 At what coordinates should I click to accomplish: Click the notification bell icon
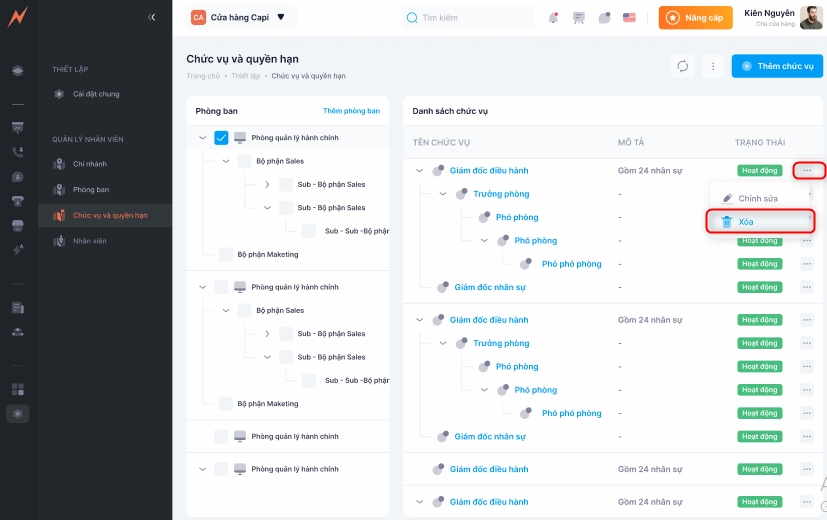click(x=554, y=18)
